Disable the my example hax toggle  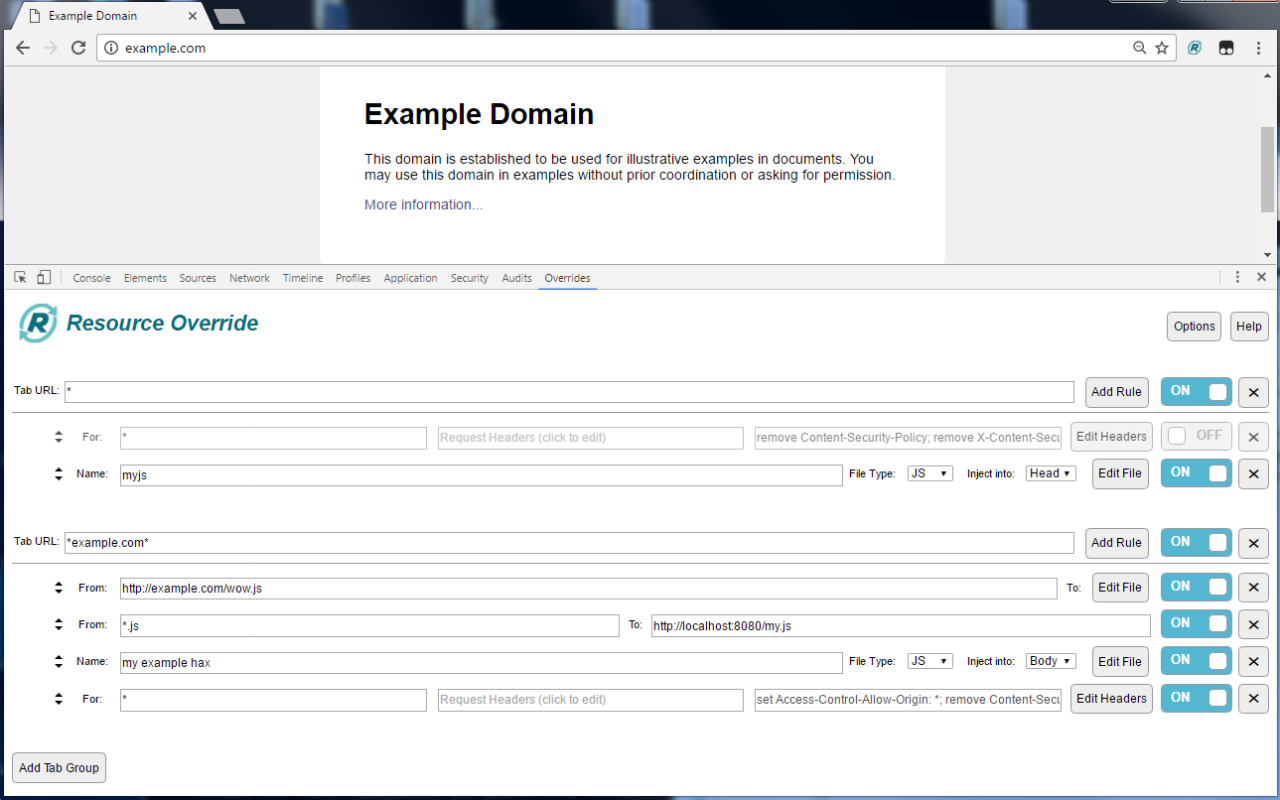(1196, 661)
